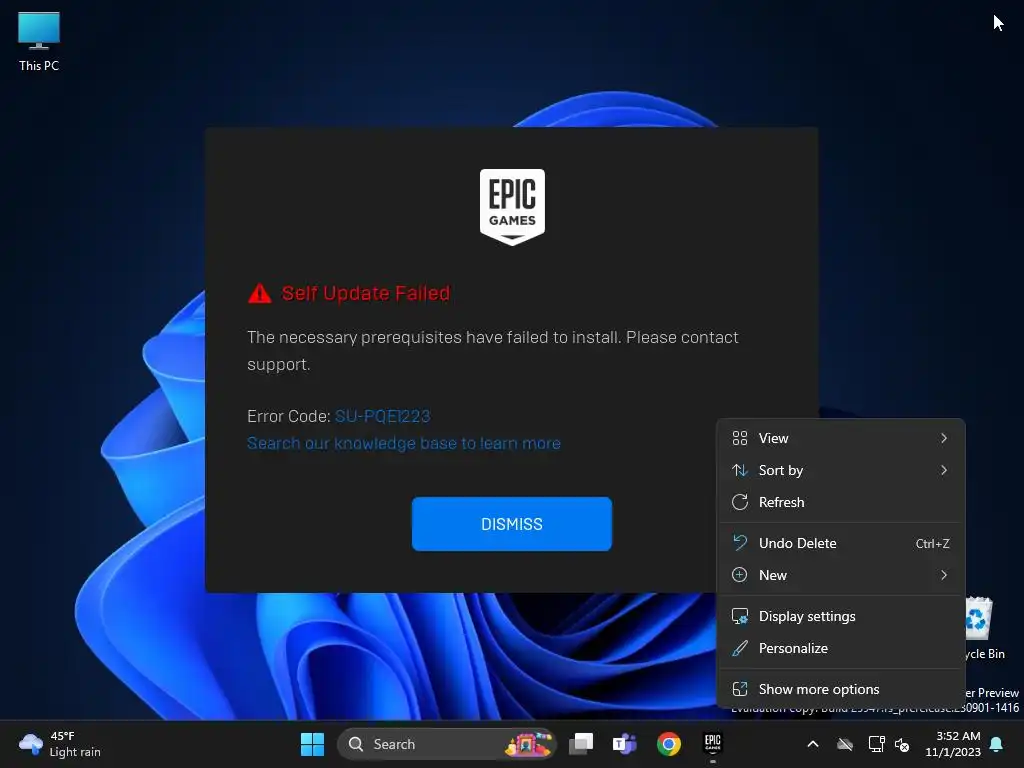Show hidden system tray icons
The height and width of the screenshot is (768, 1024).
[x=813, y=744]
